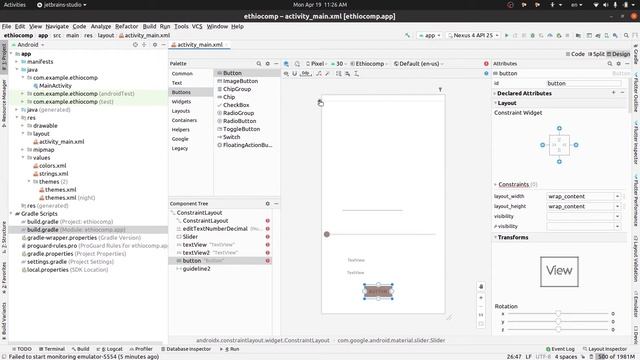Open Component Tree gear settings

(268, 204)
